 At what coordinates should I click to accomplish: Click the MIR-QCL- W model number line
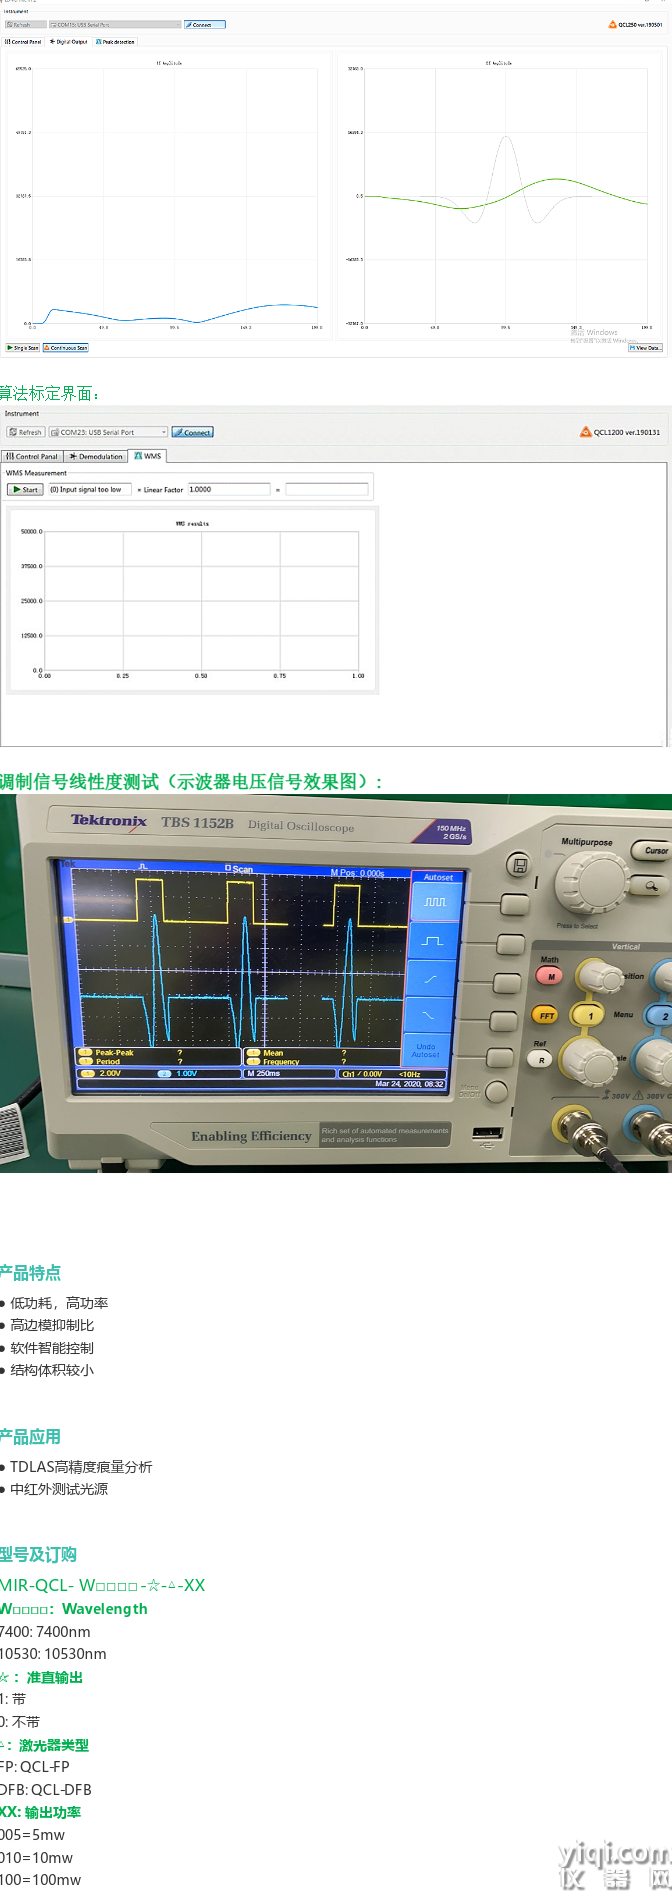(103, 1585)
